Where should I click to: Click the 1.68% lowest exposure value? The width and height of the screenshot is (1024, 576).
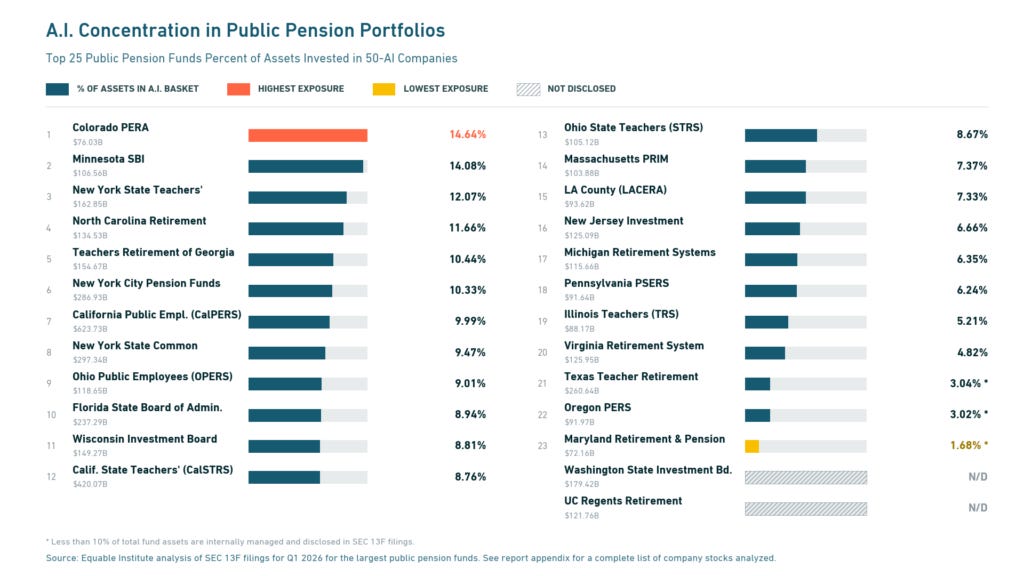point(968,445)
